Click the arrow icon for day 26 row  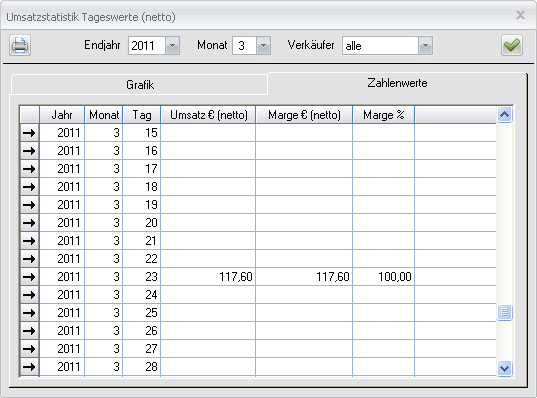(x=29, y=331)
